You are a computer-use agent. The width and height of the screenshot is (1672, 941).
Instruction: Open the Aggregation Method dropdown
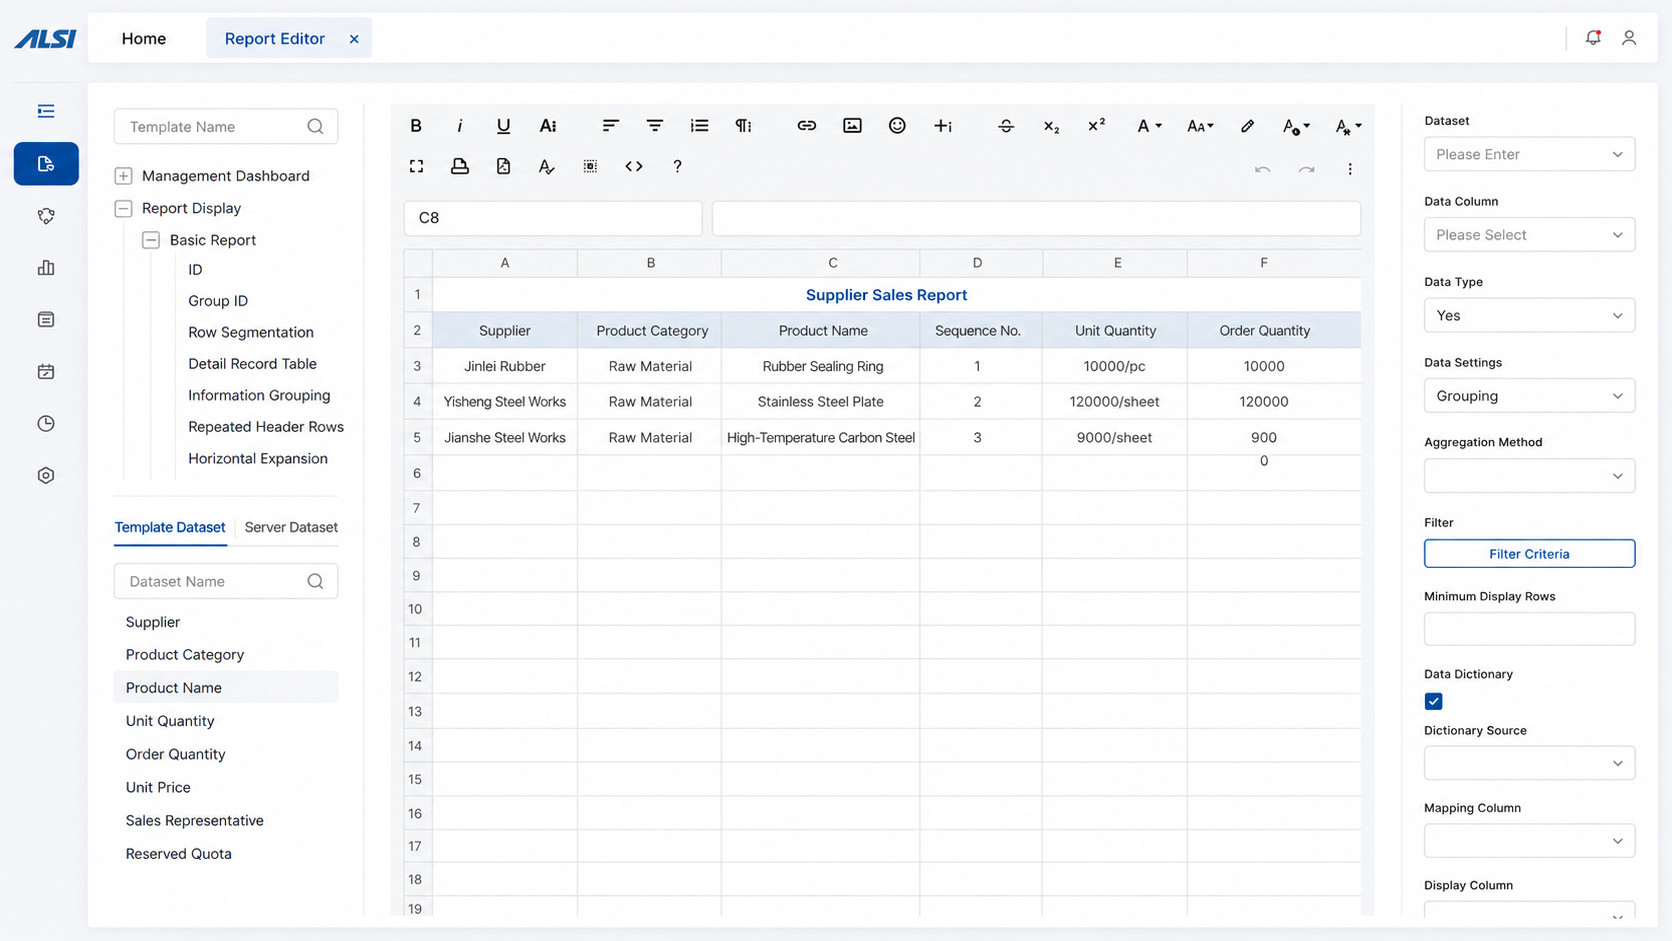tap(1529, 476)
